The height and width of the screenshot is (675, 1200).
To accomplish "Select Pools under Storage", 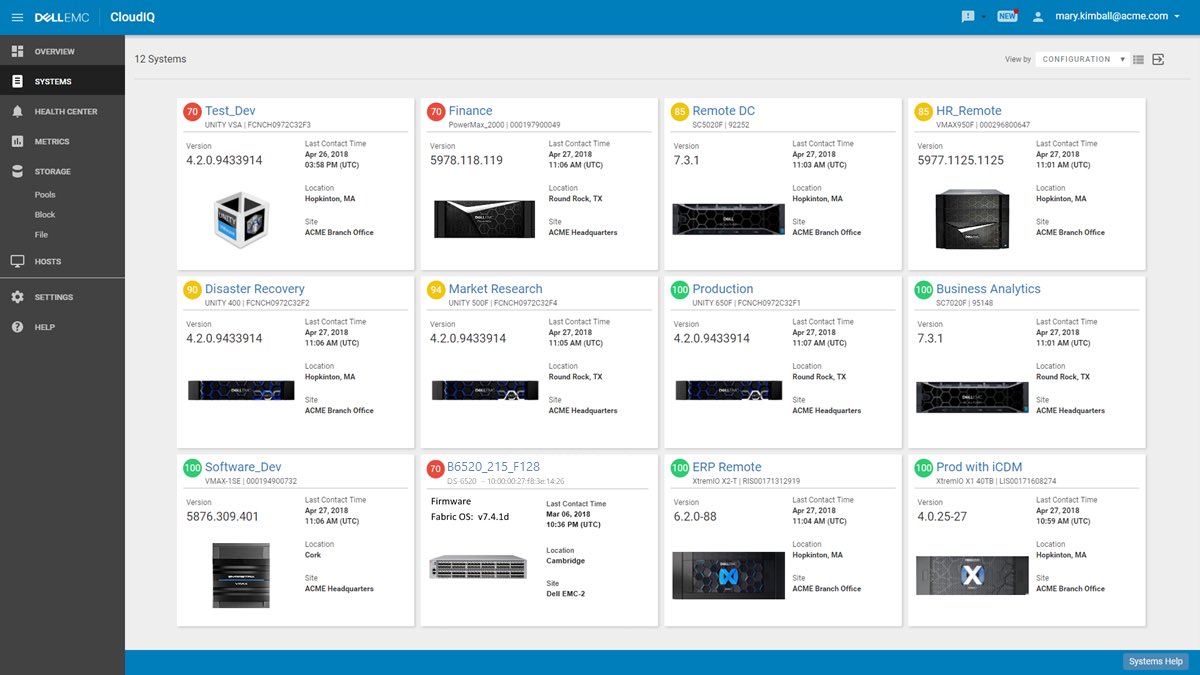I will coord(45,195).
